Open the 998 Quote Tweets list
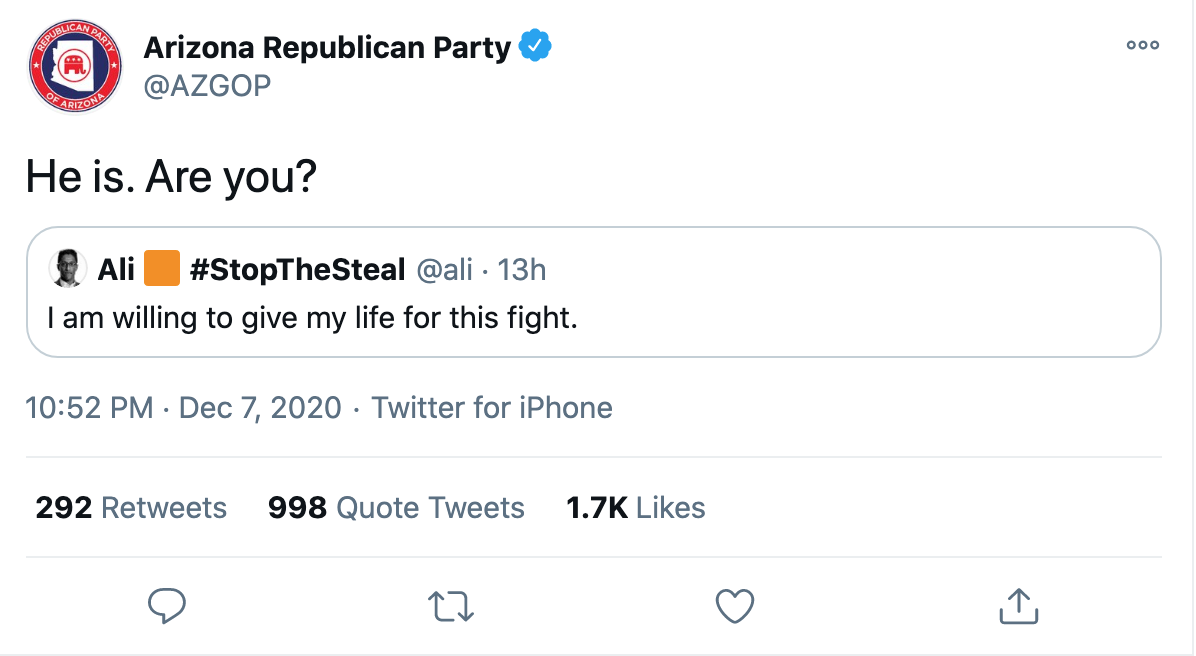Screen dimensions: 1196x656 [396, 508]
